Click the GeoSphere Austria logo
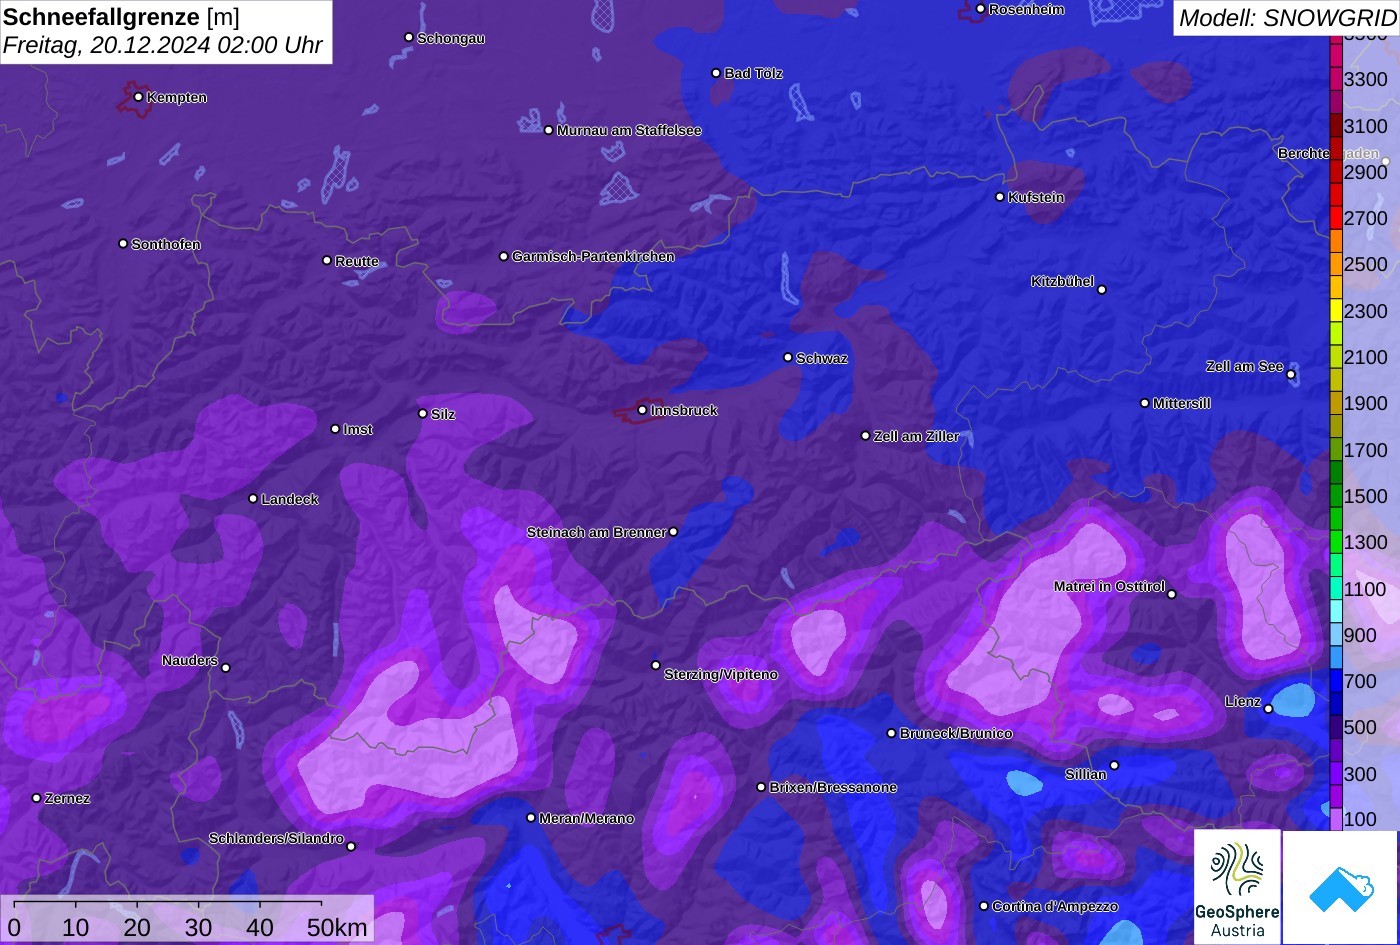The image size is (1400, 945). pos(1237,887)
